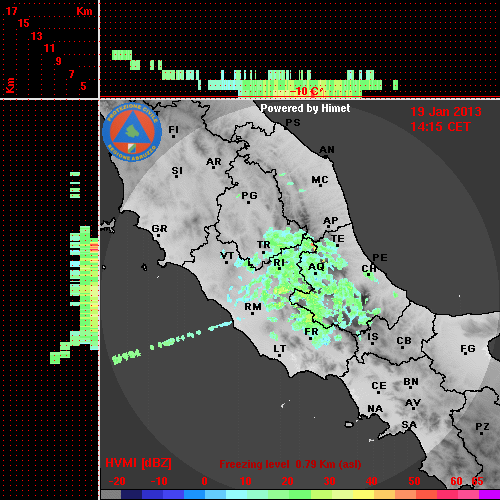
Task: Click the 'HVMI [dBZ]' legend title
Action: (138, 463)
